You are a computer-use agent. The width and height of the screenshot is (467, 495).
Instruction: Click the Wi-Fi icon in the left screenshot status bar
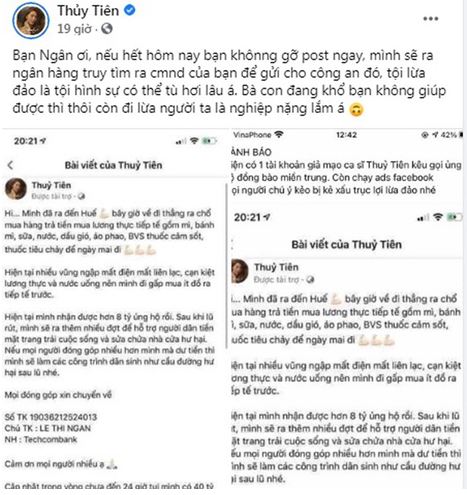click(194, 141)
